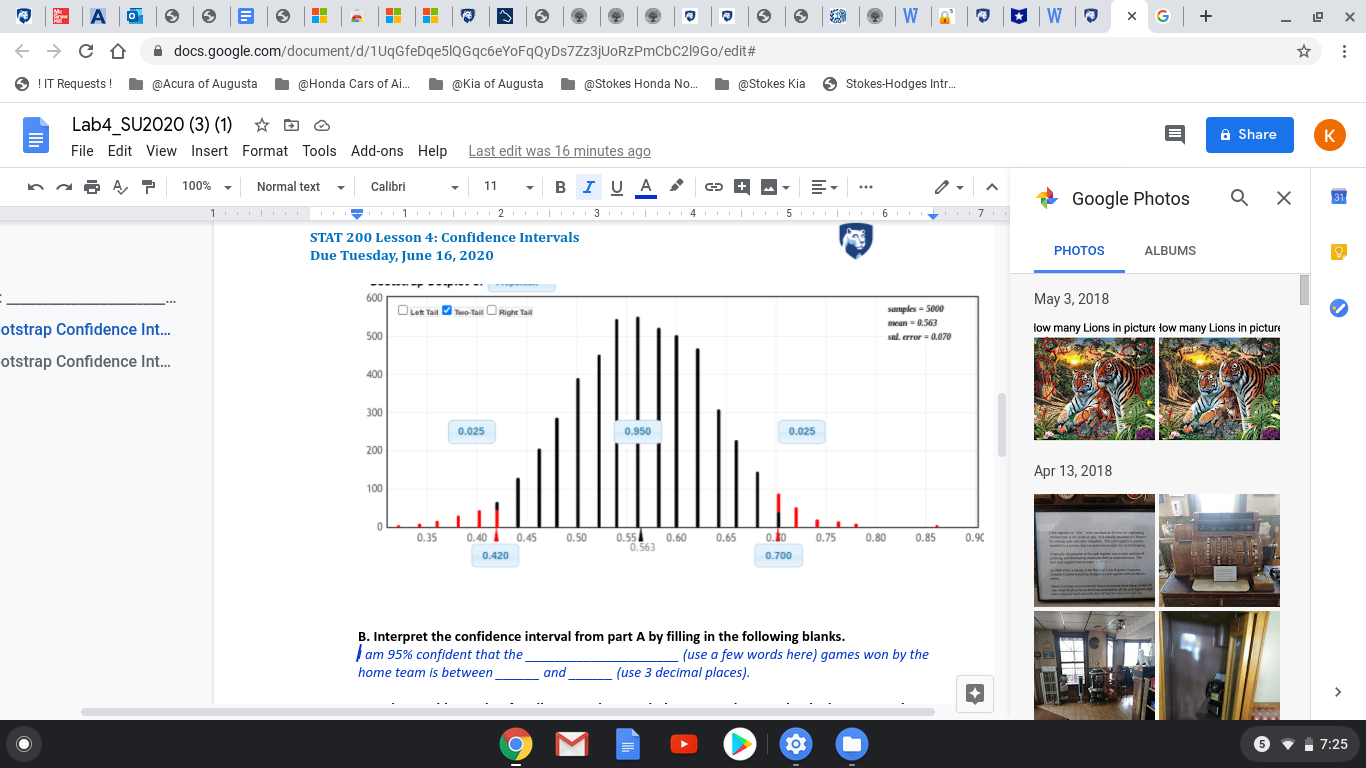The image size is (1366, 768).
Task: Open the Add-ons menu
Action: click(377, 151)
